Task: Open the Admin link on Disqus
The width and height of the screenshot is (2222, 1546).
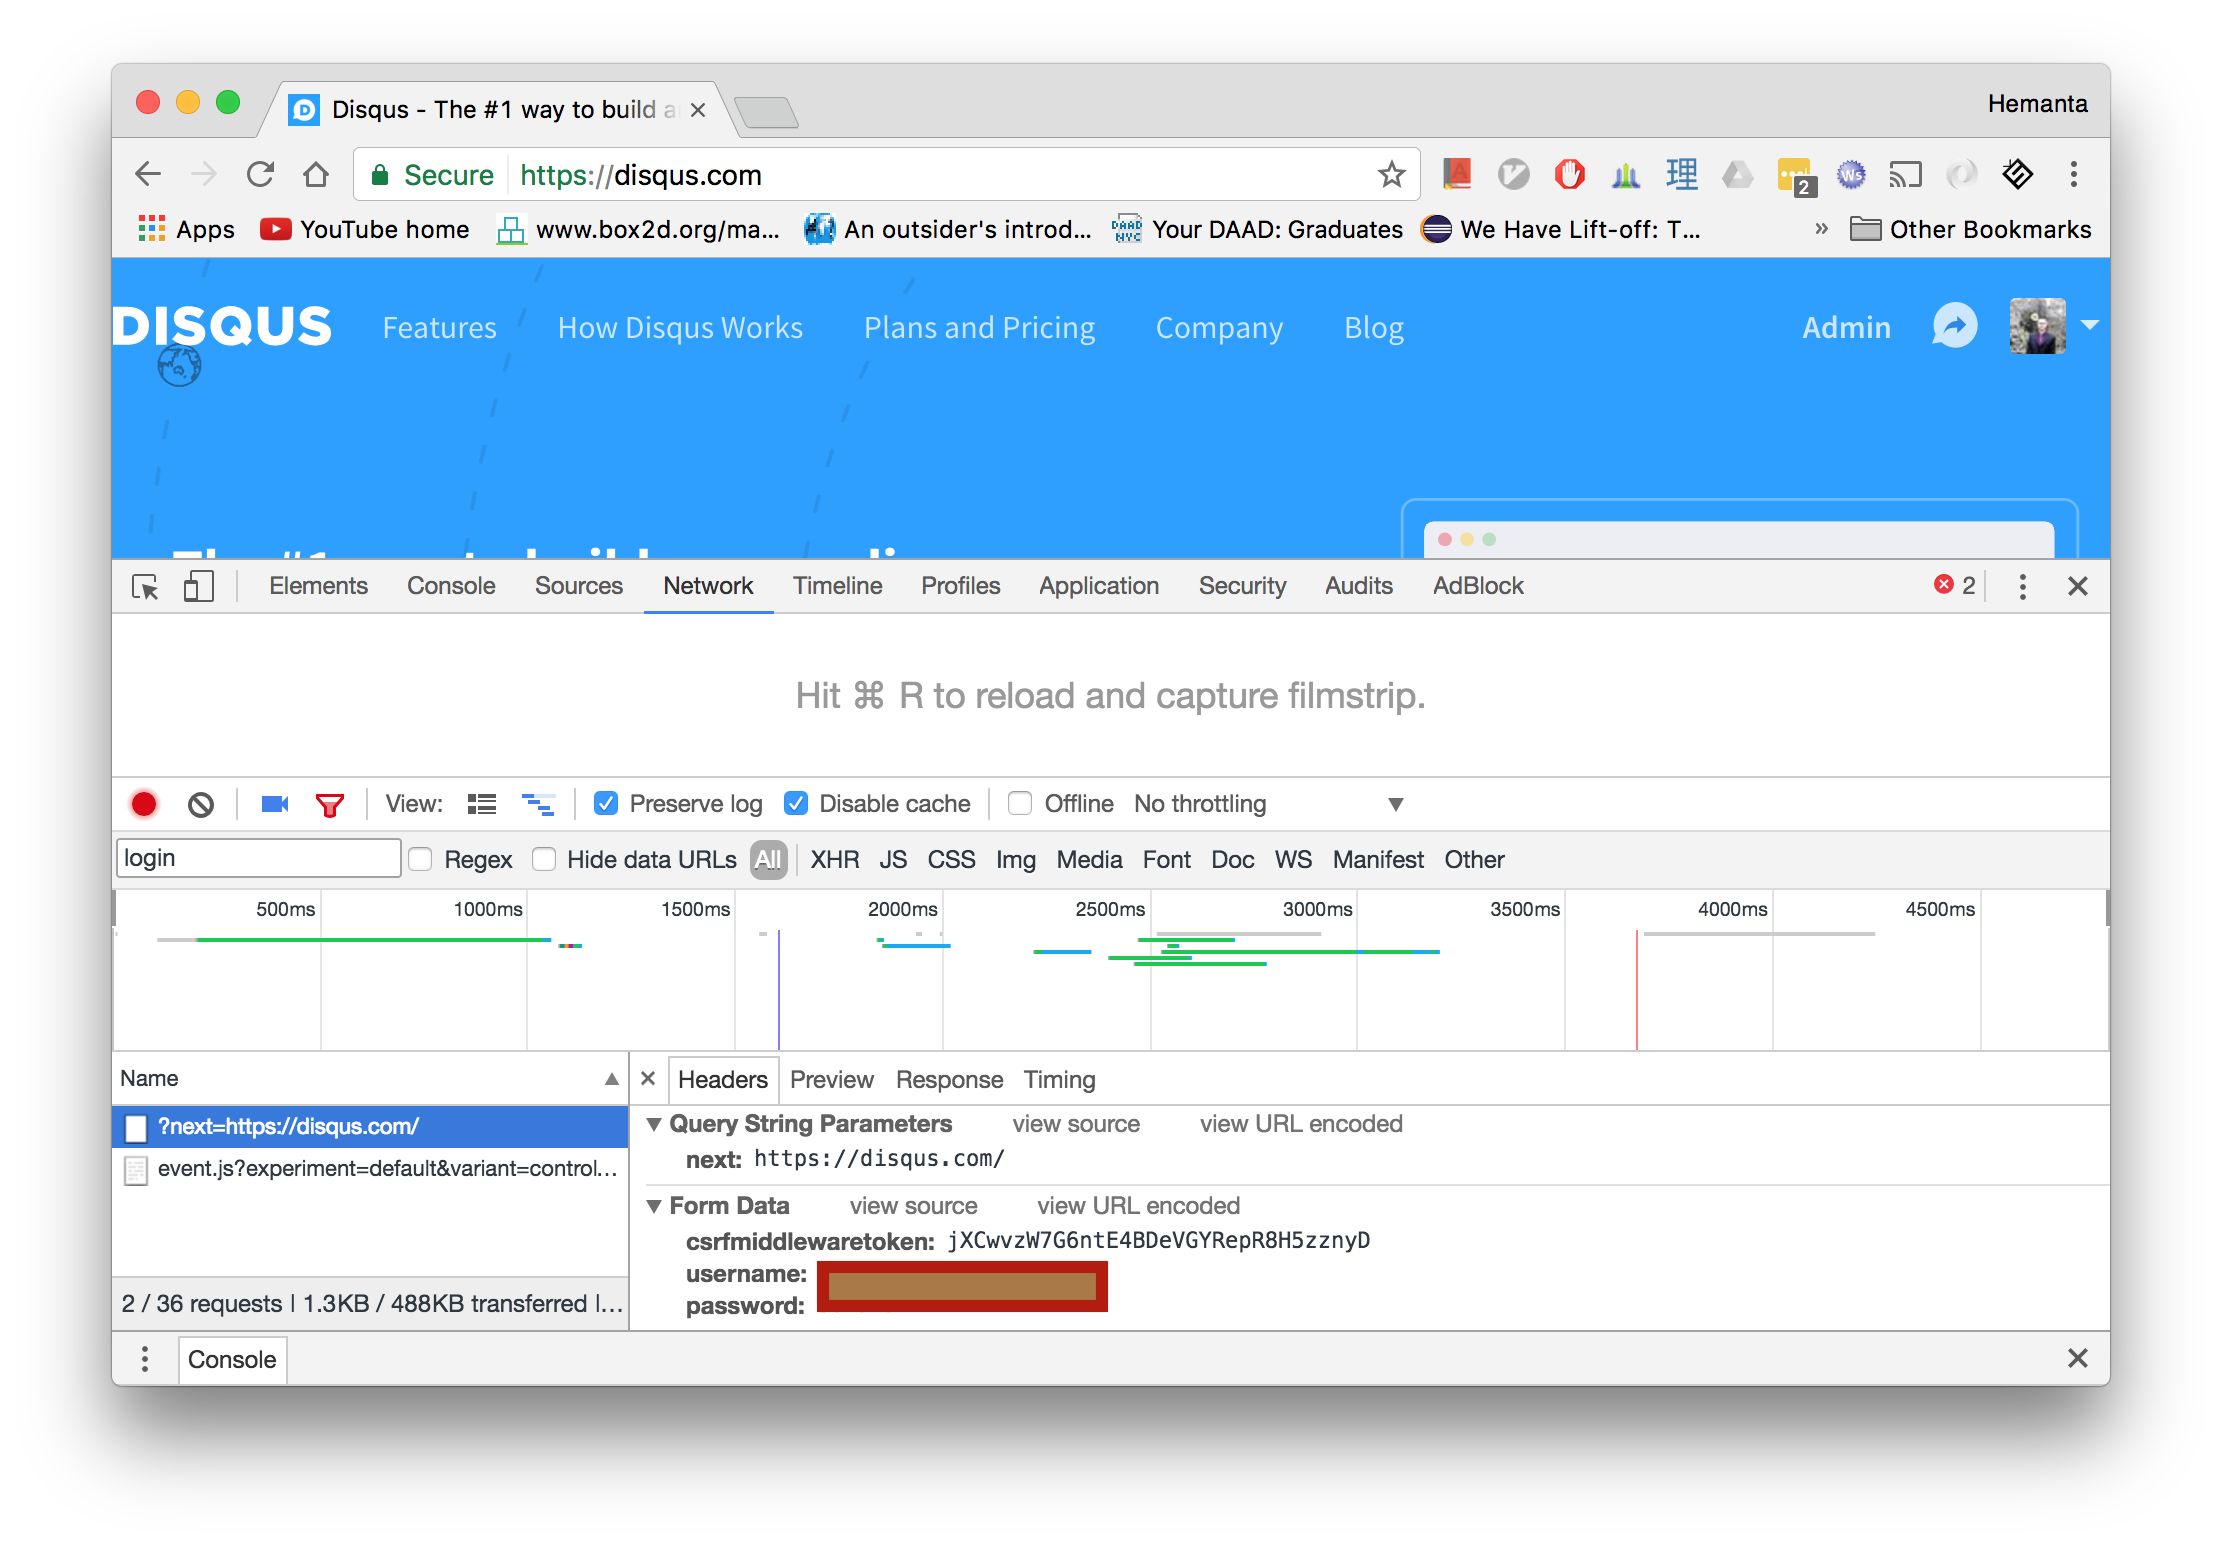Action: click(1846, 328)
